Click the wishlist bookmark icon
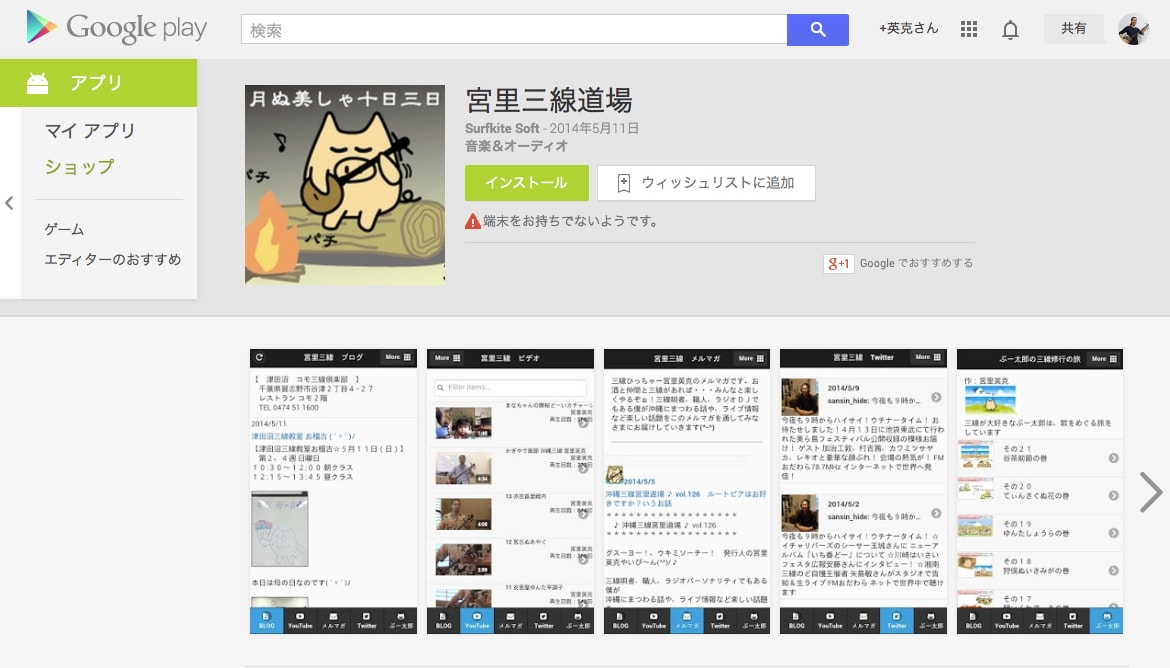 (624, 183)
